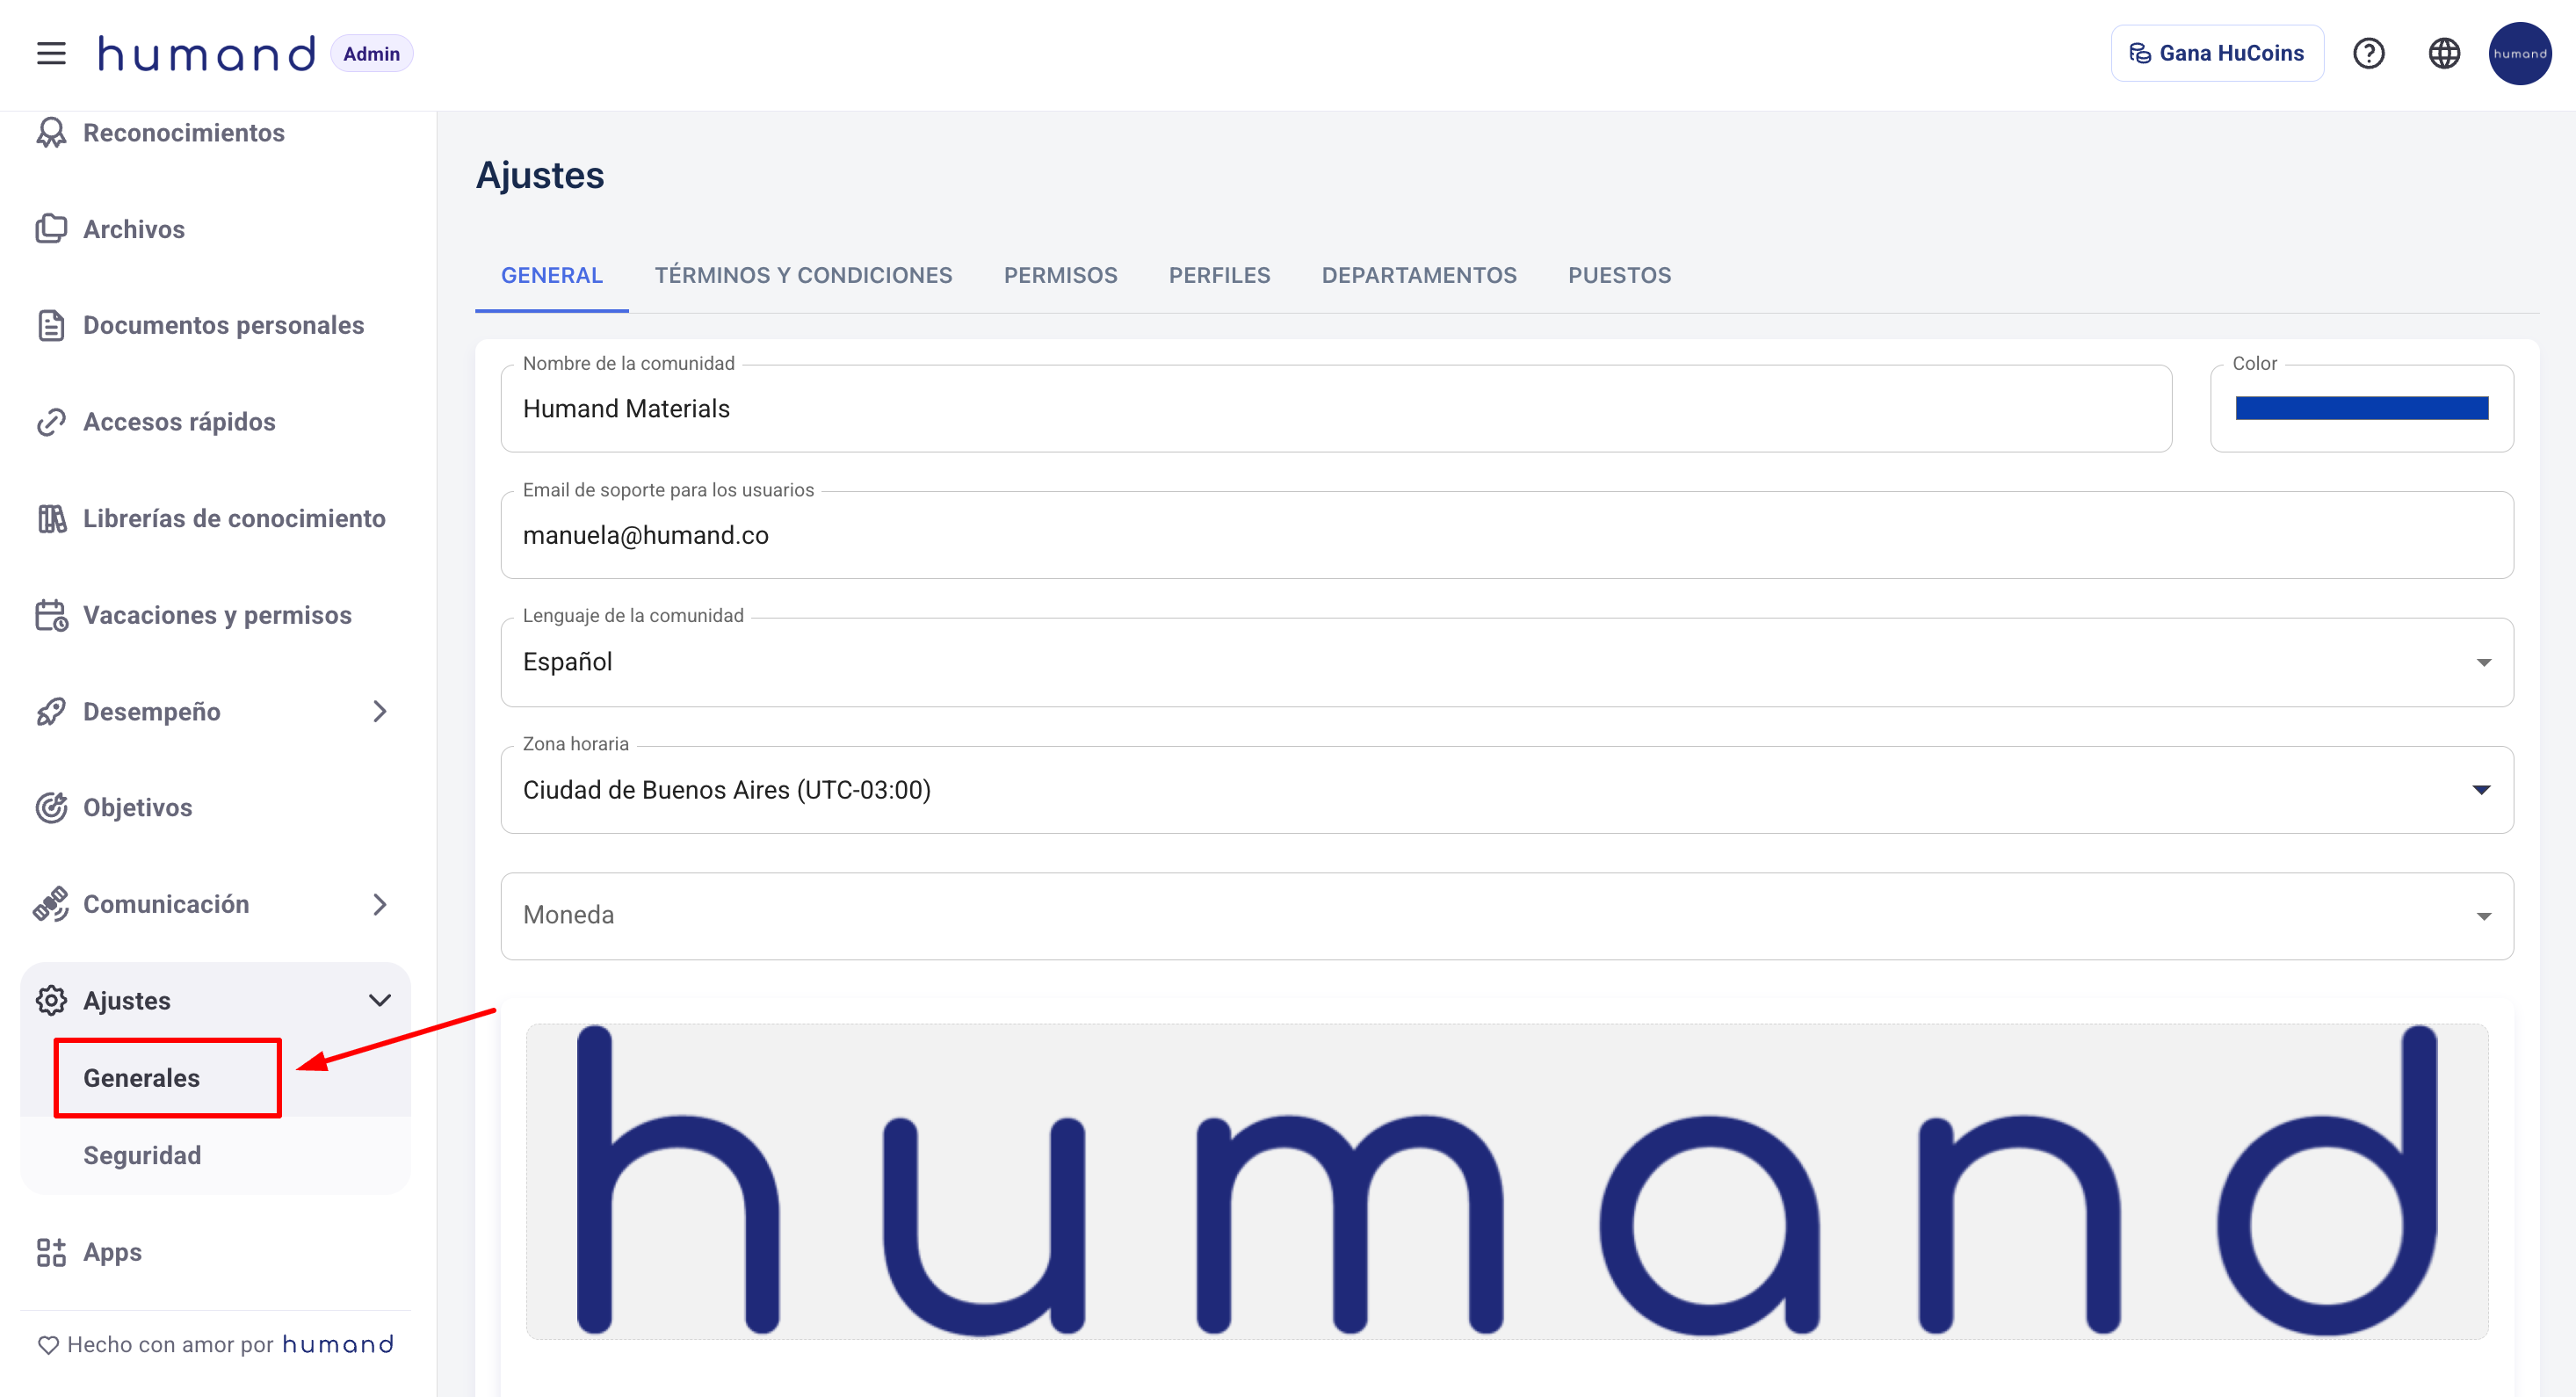The image size is (2576, 1397).
Task: Switch to the DEPARTAMENTOS tab
Action: pos(1419,275)
